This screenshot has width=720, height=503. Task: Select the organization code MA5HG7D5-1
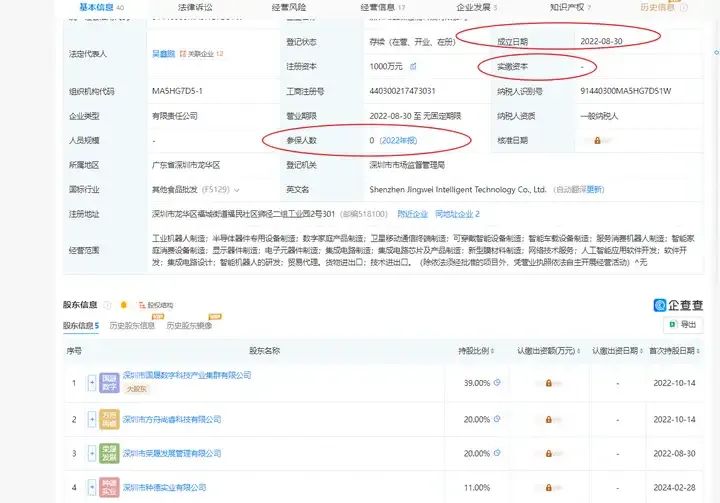click(177, 91)
